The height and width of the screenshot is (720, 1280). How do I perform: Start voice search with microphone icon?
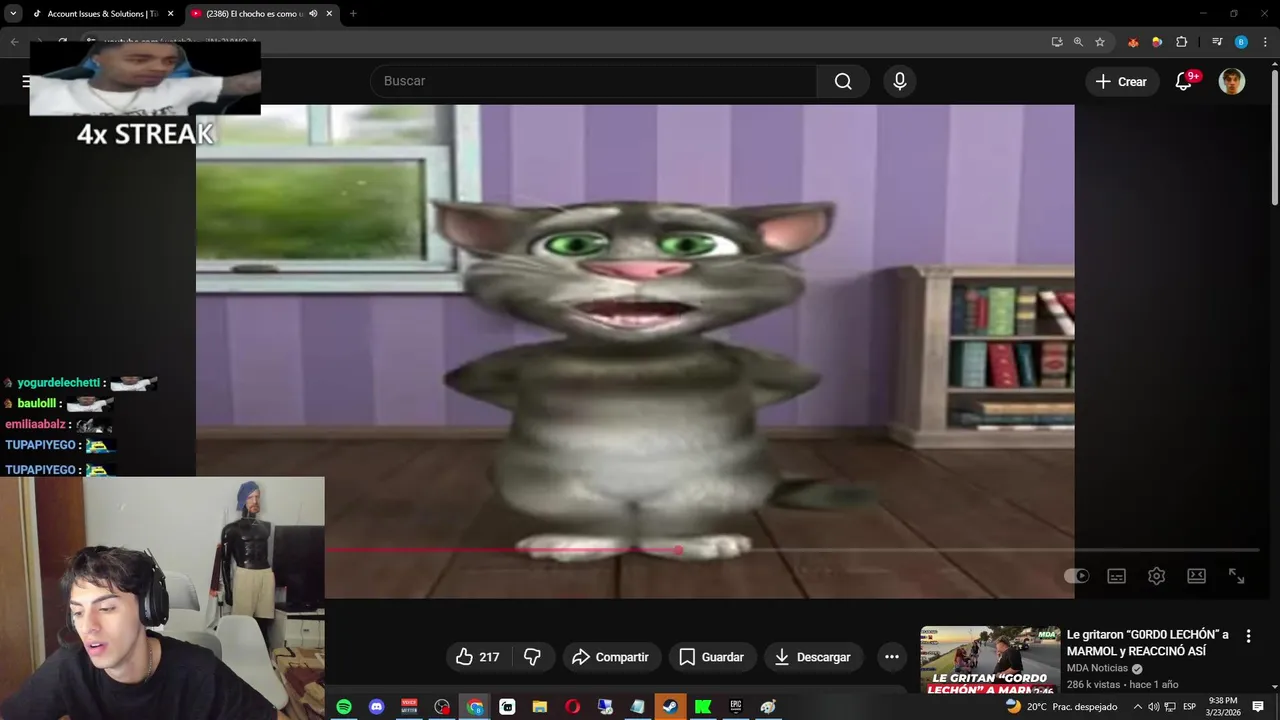[x=900, y=81]
